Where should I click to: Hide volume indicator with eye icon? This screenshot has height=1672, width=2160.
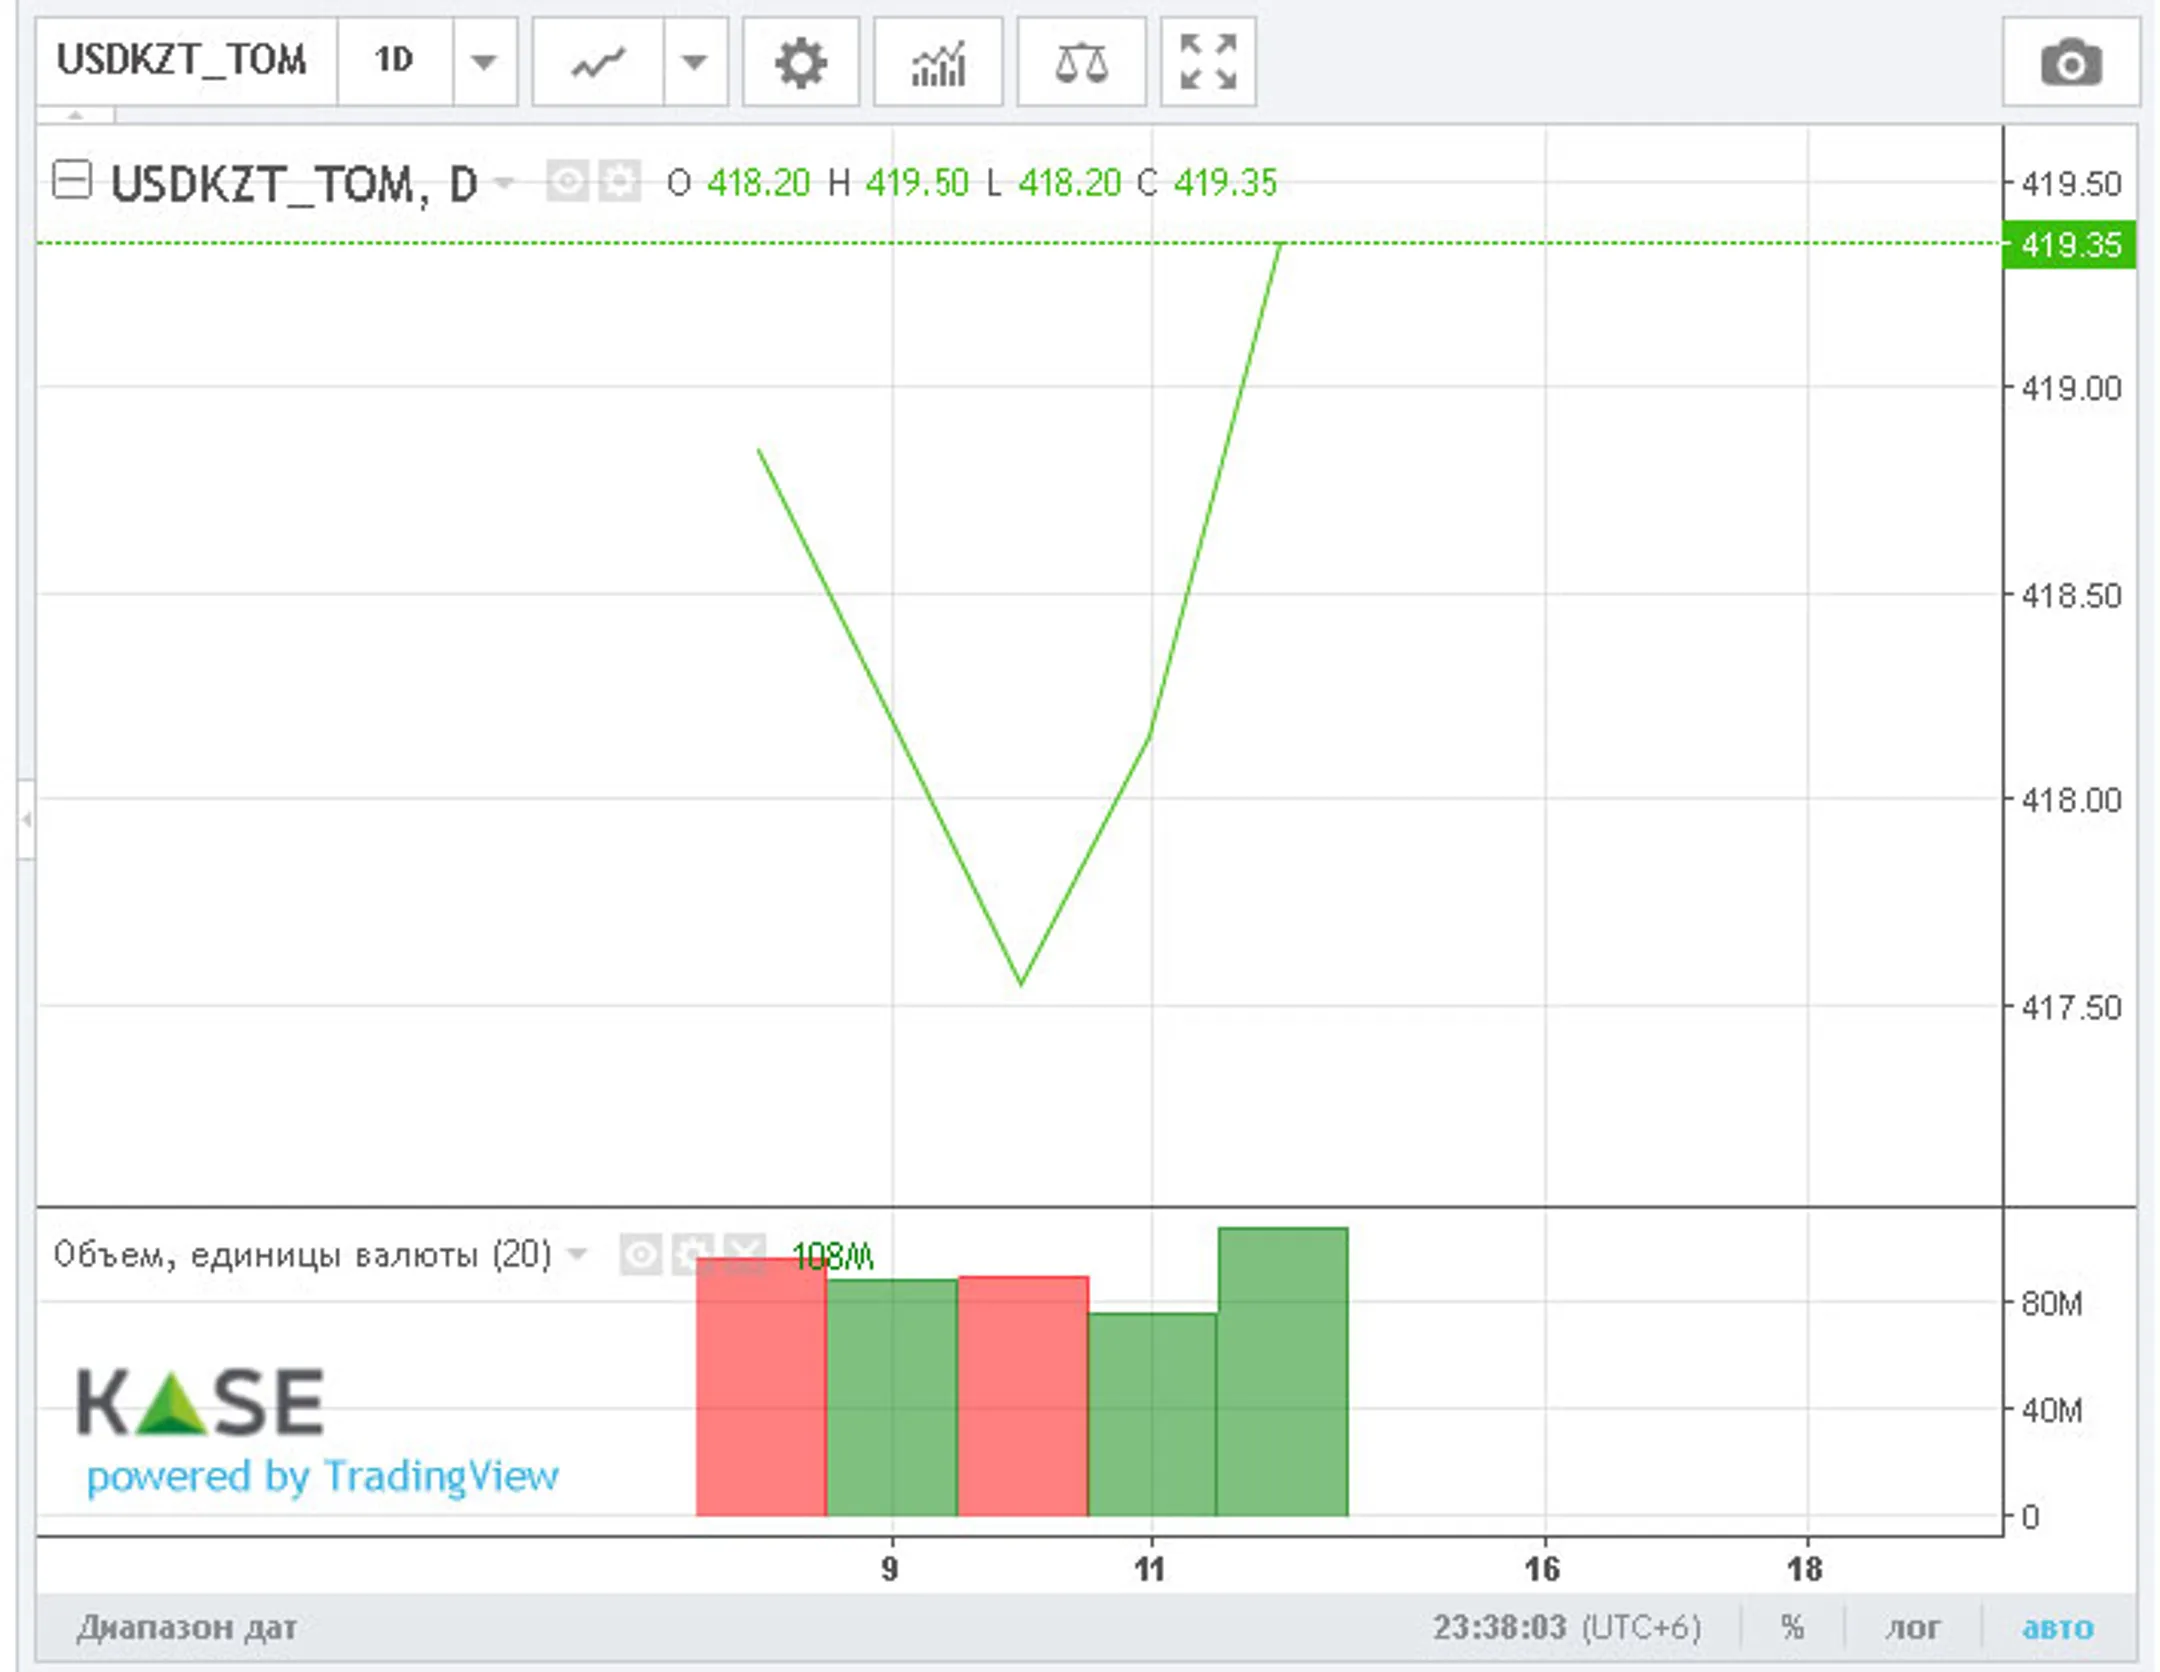click(640, 1254)
